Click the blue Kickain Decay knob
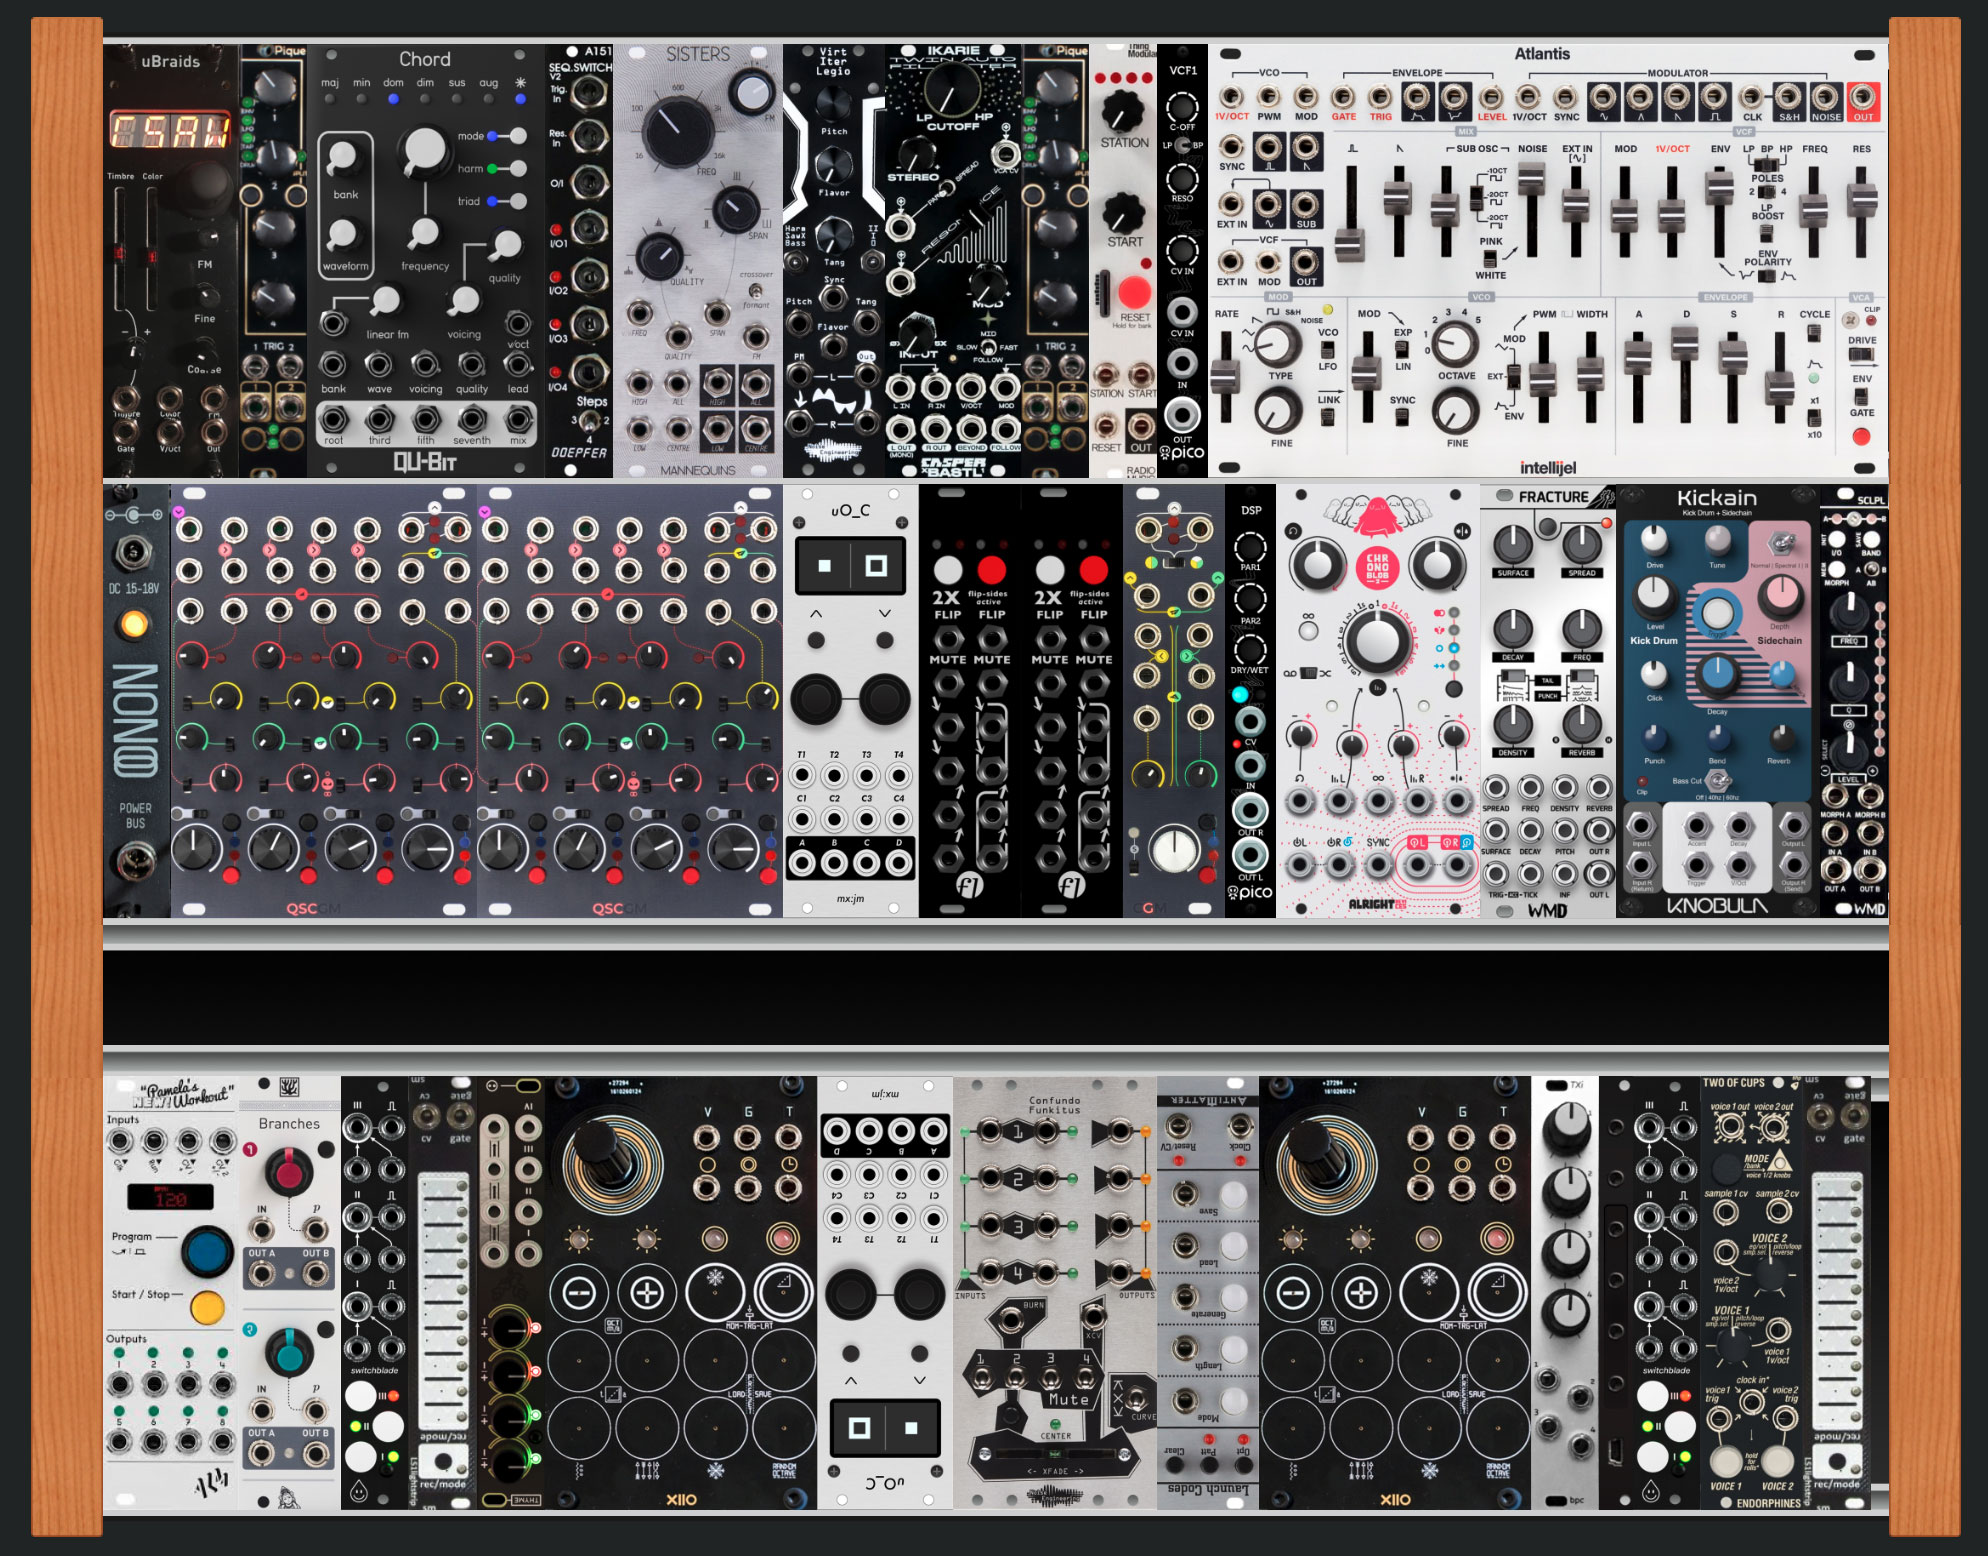This screenshot has height=1556, width=1988. tap(1717, 678)
